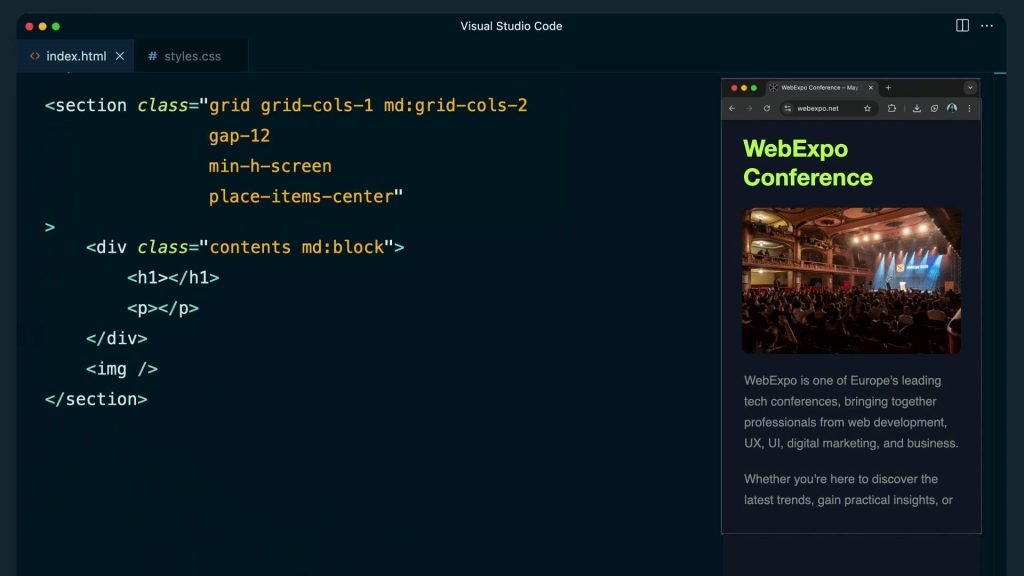
Task: Click the conference hall photo
Action: pos(851,280)
